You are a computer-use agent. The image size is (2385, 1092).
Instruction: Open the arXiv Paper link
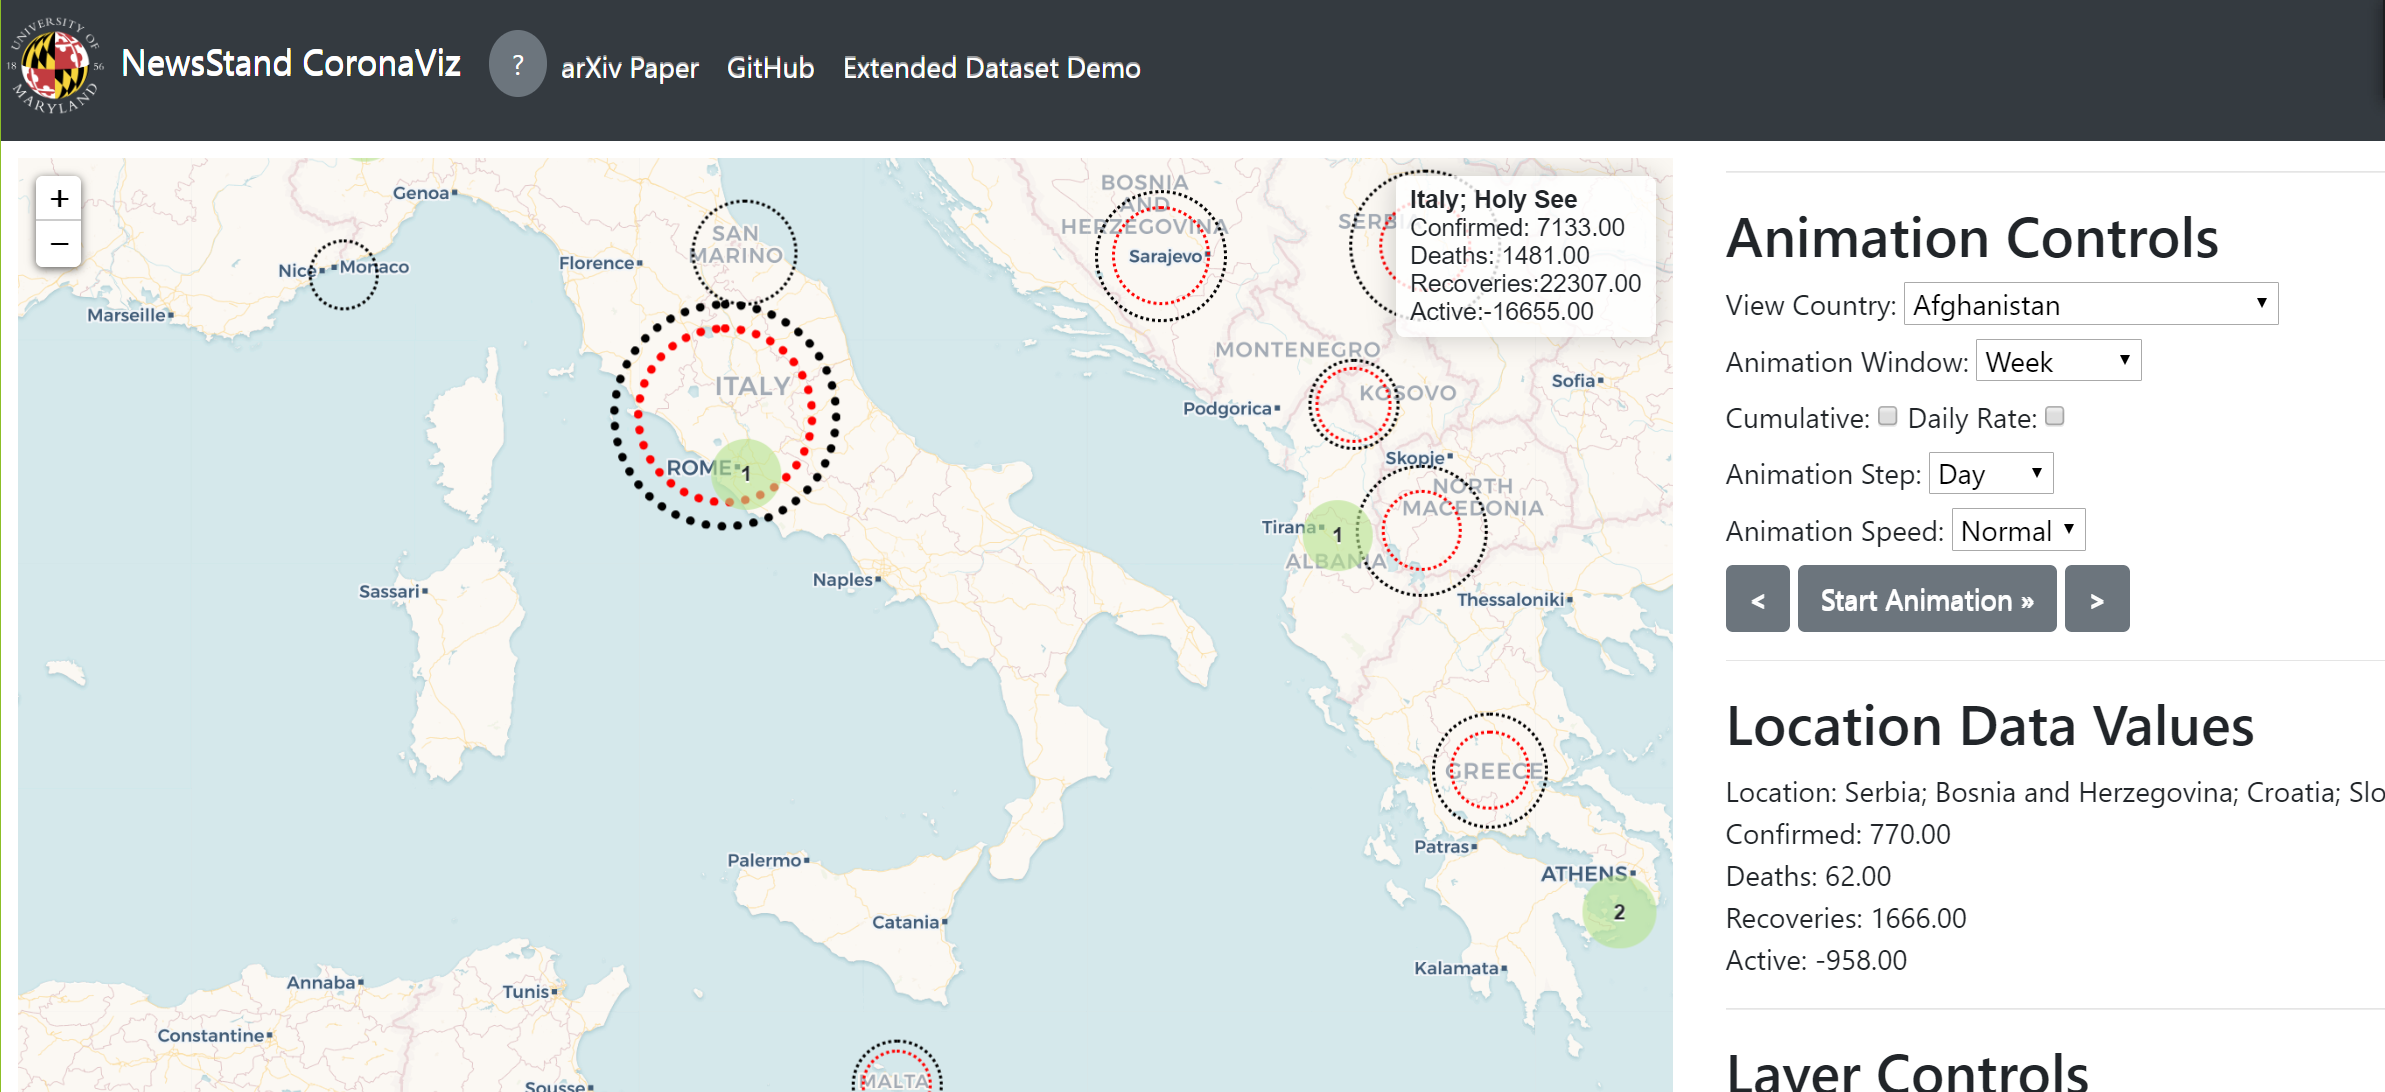pos(629,68)
